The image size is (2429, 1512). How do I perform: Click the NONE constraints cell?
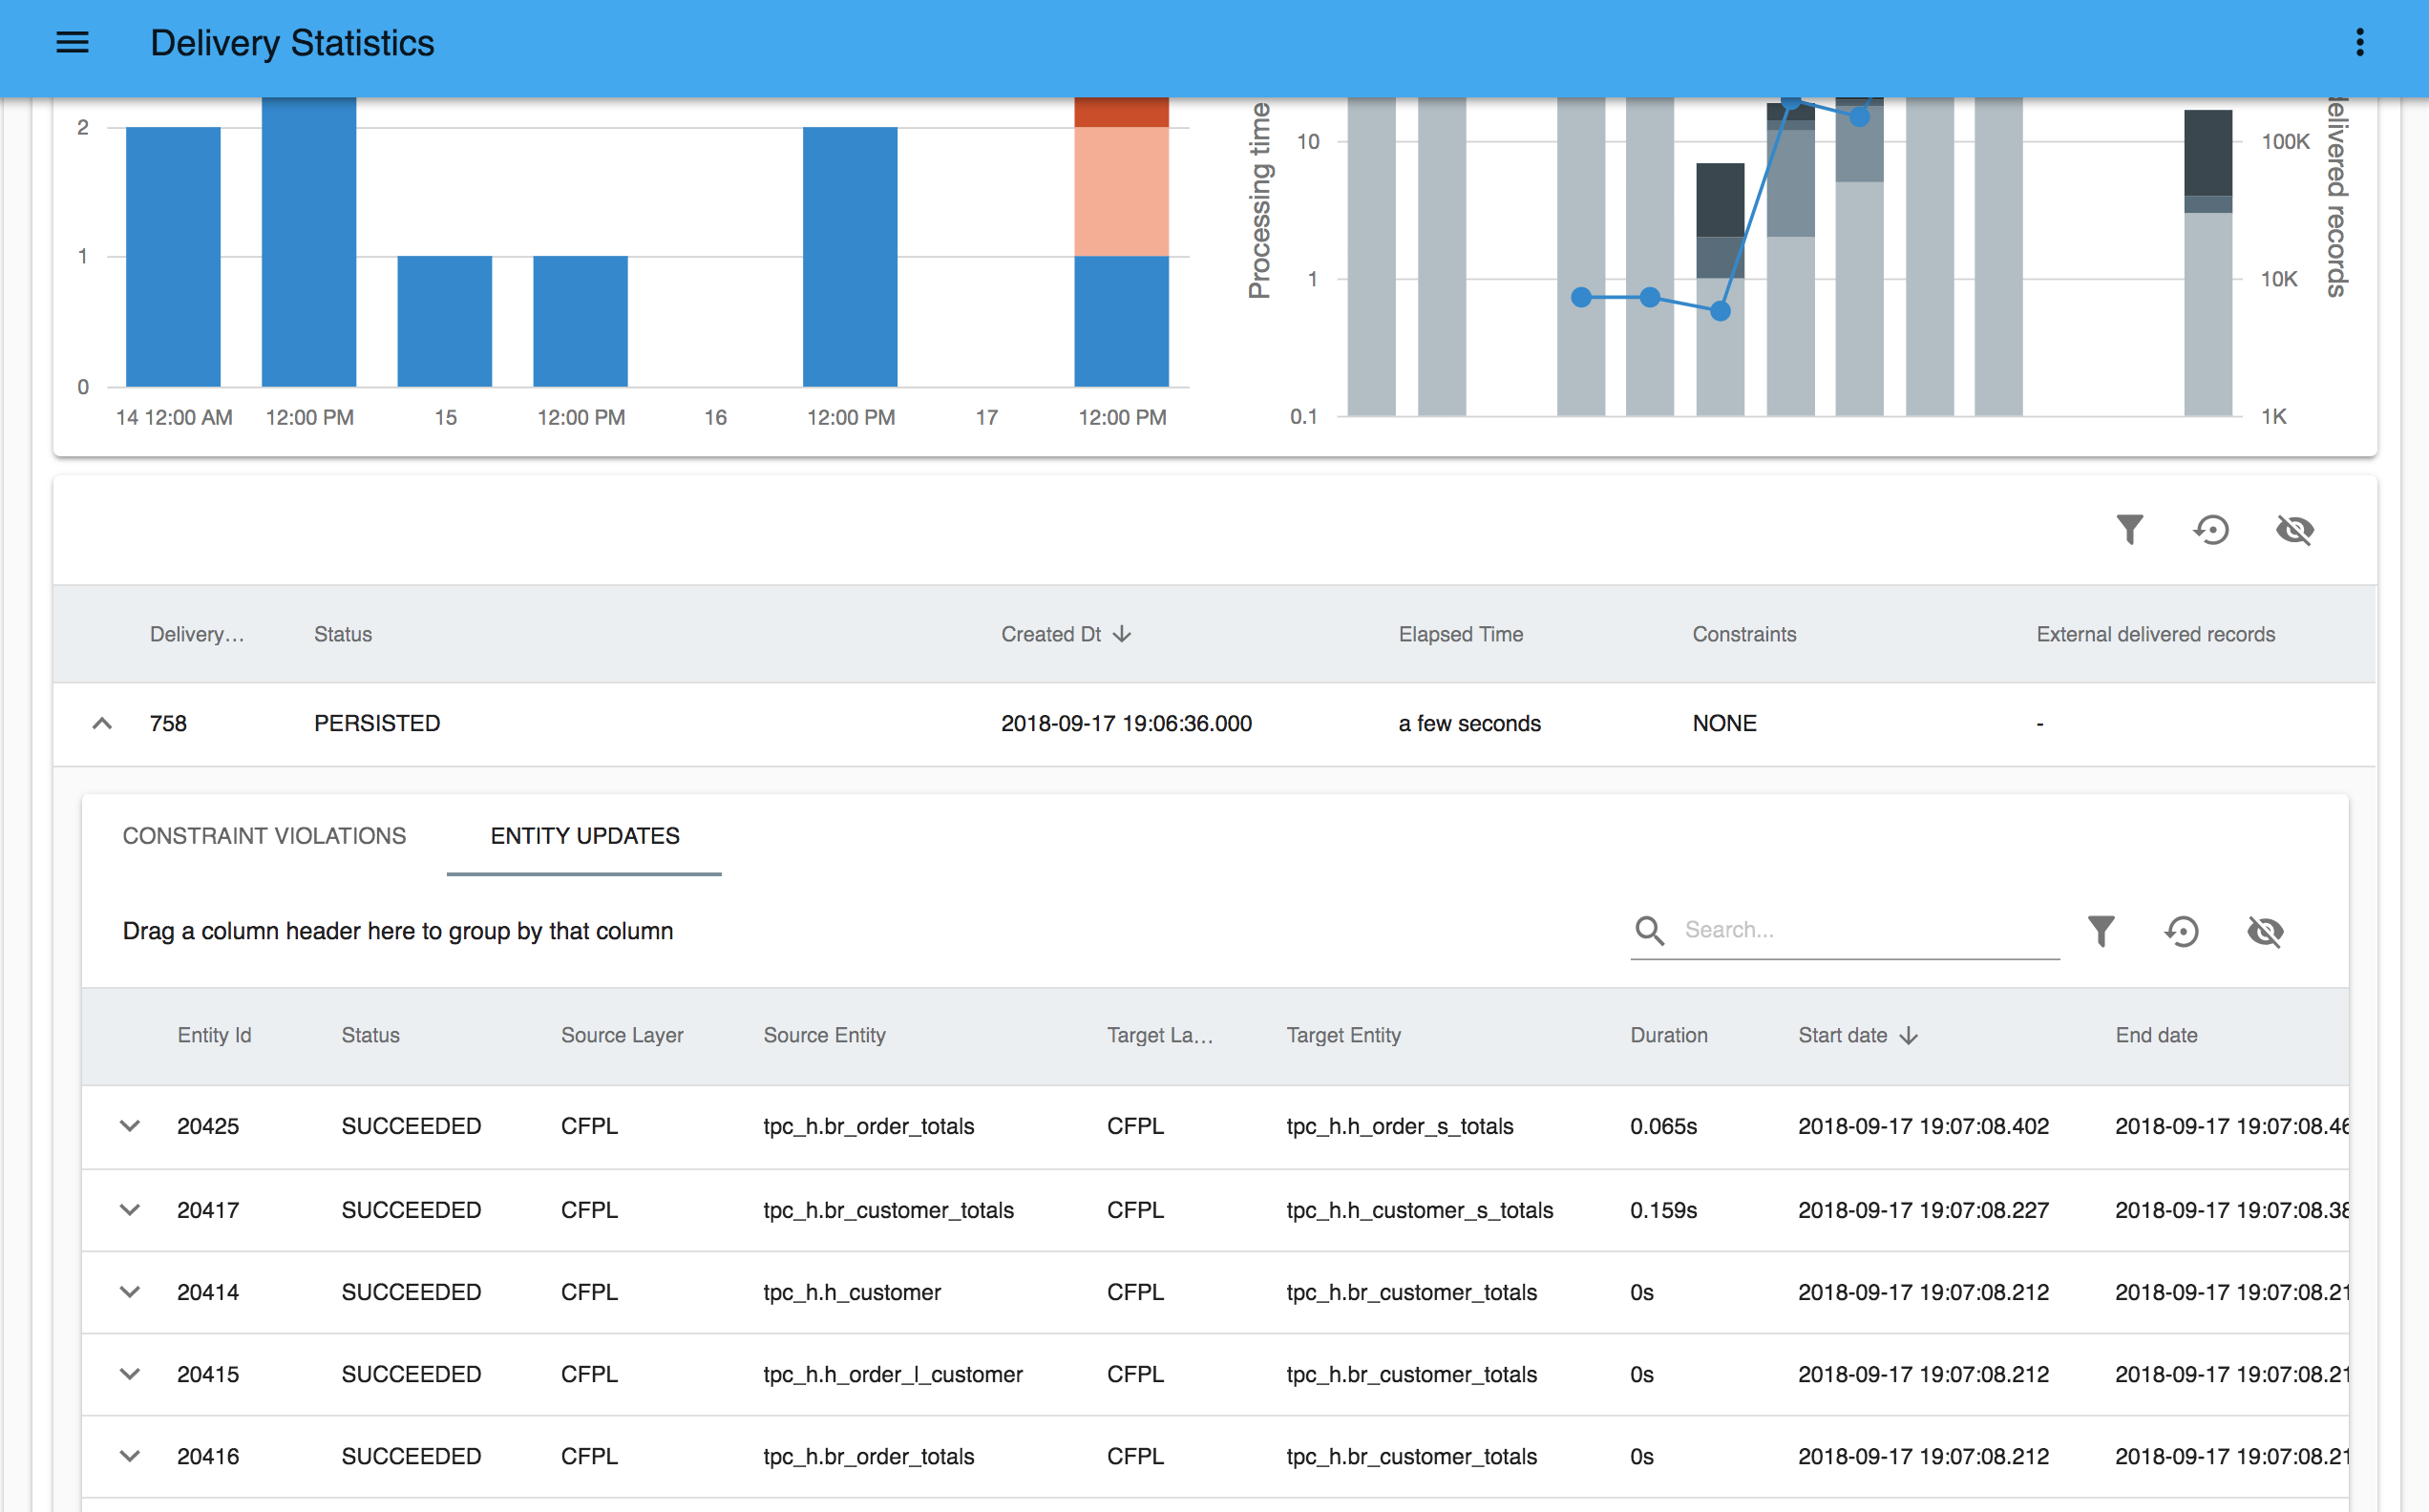click(1724, 723)
